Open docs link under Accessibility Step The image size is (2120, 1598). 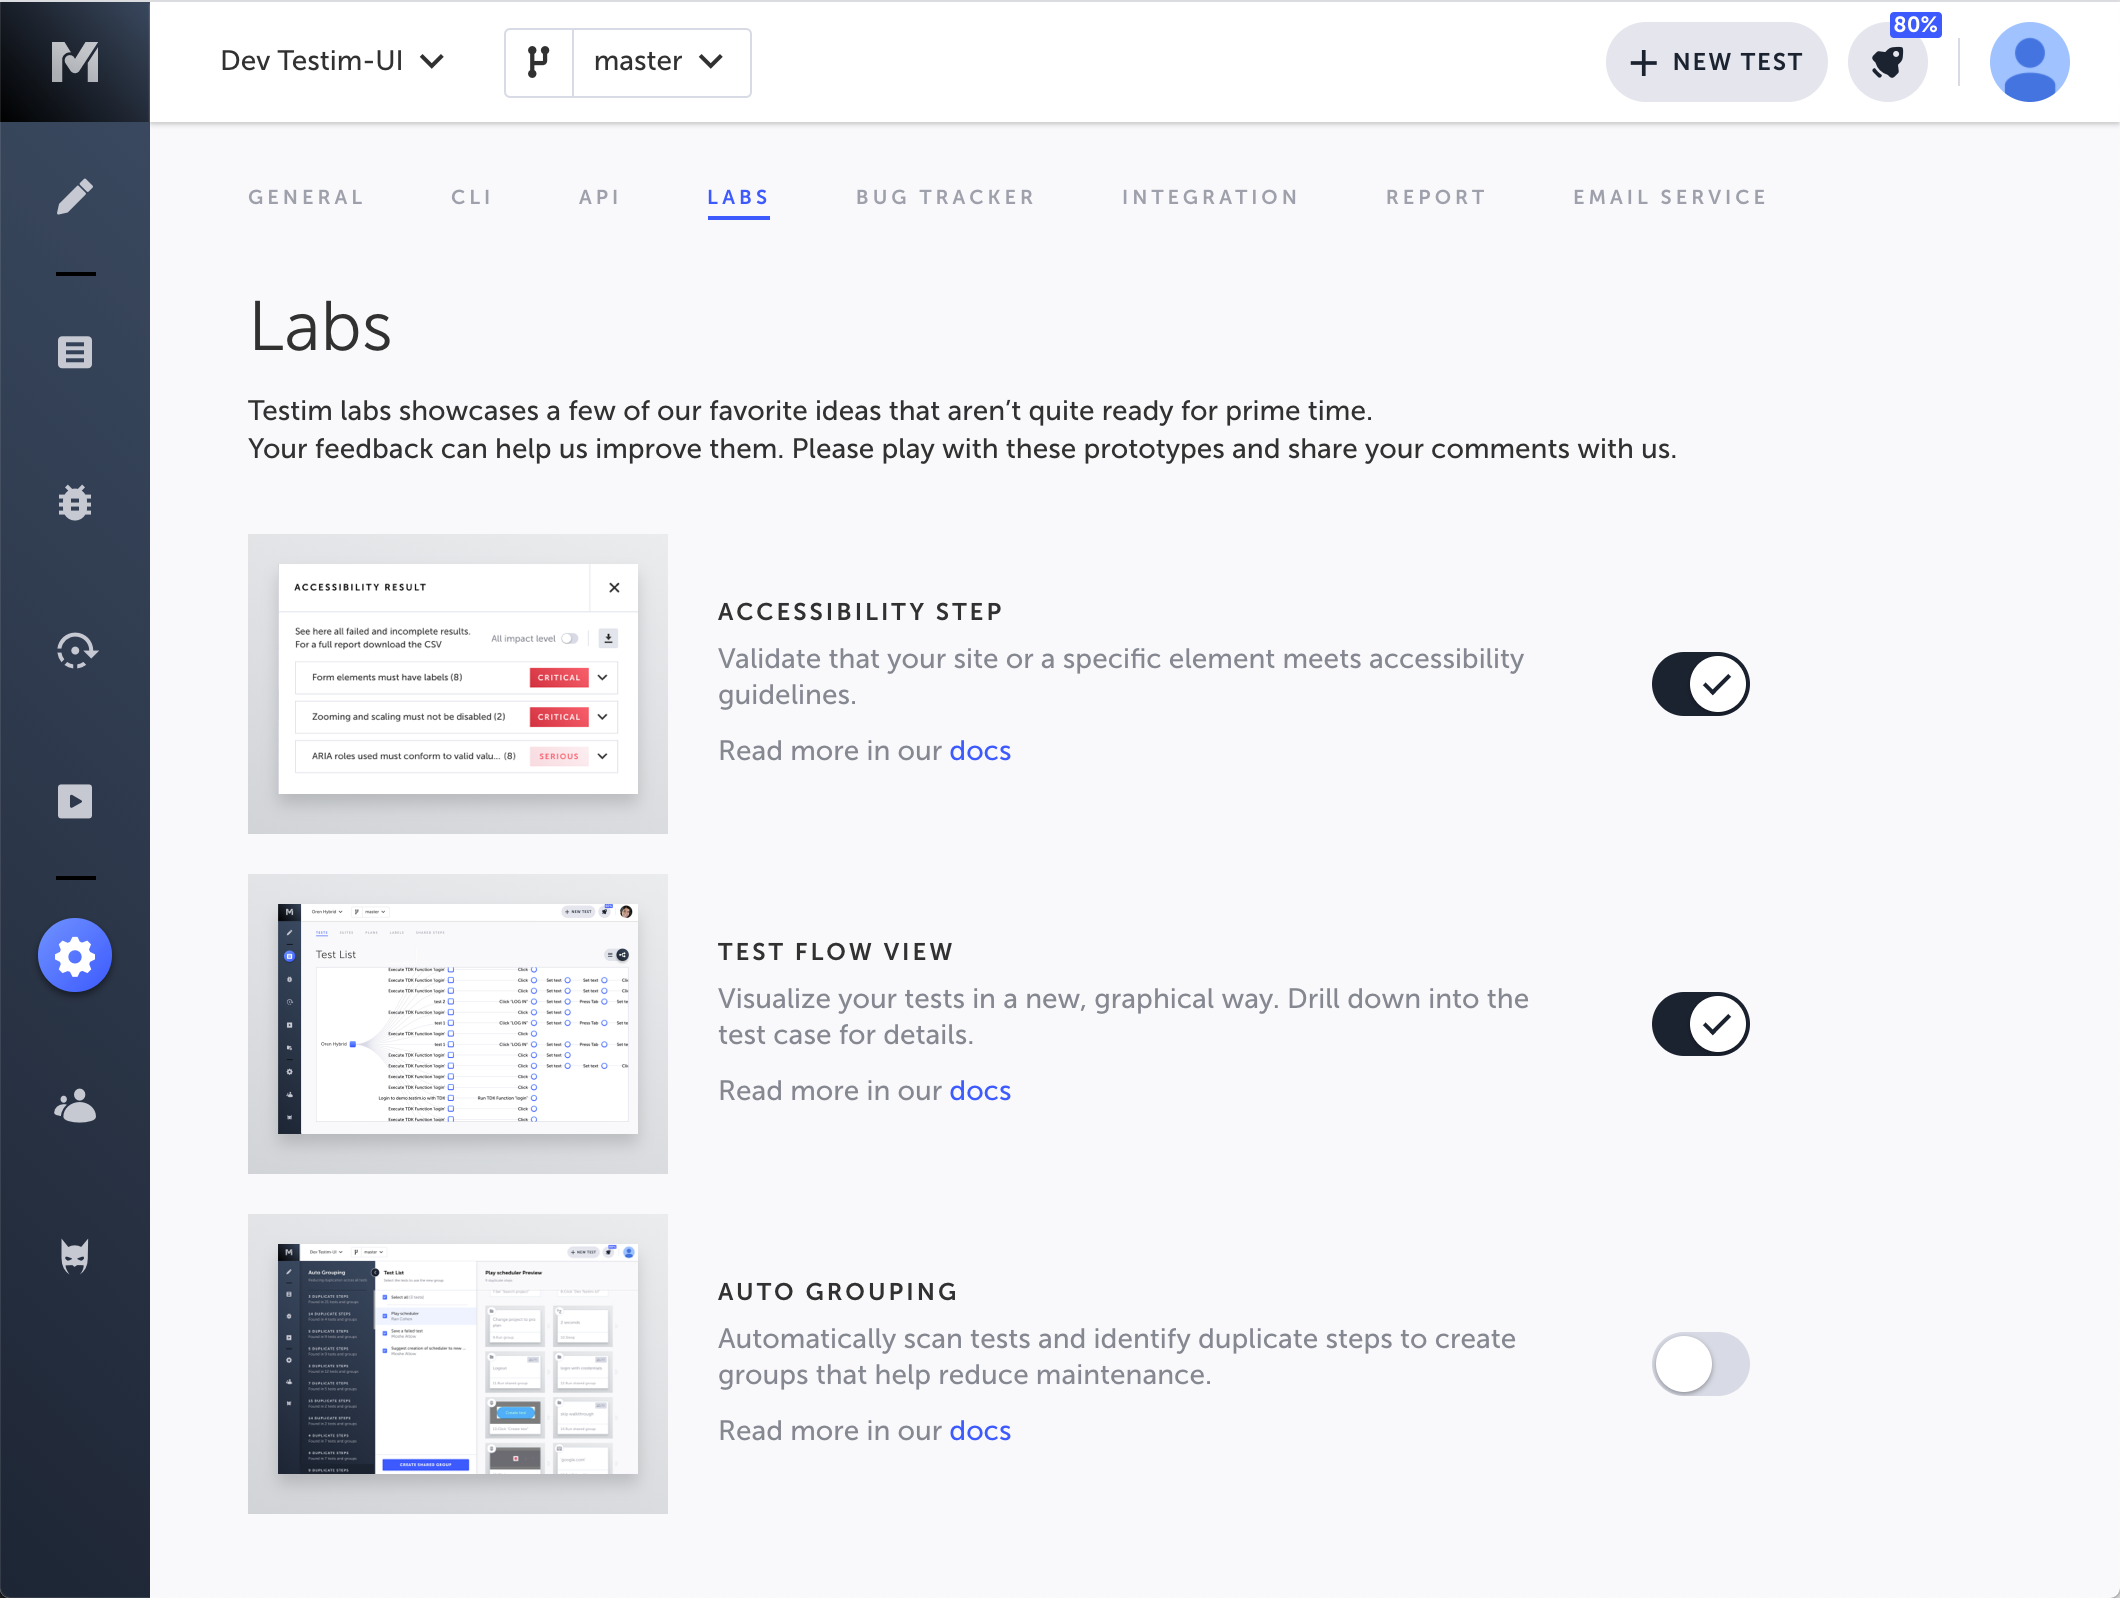tap(979, 751)
